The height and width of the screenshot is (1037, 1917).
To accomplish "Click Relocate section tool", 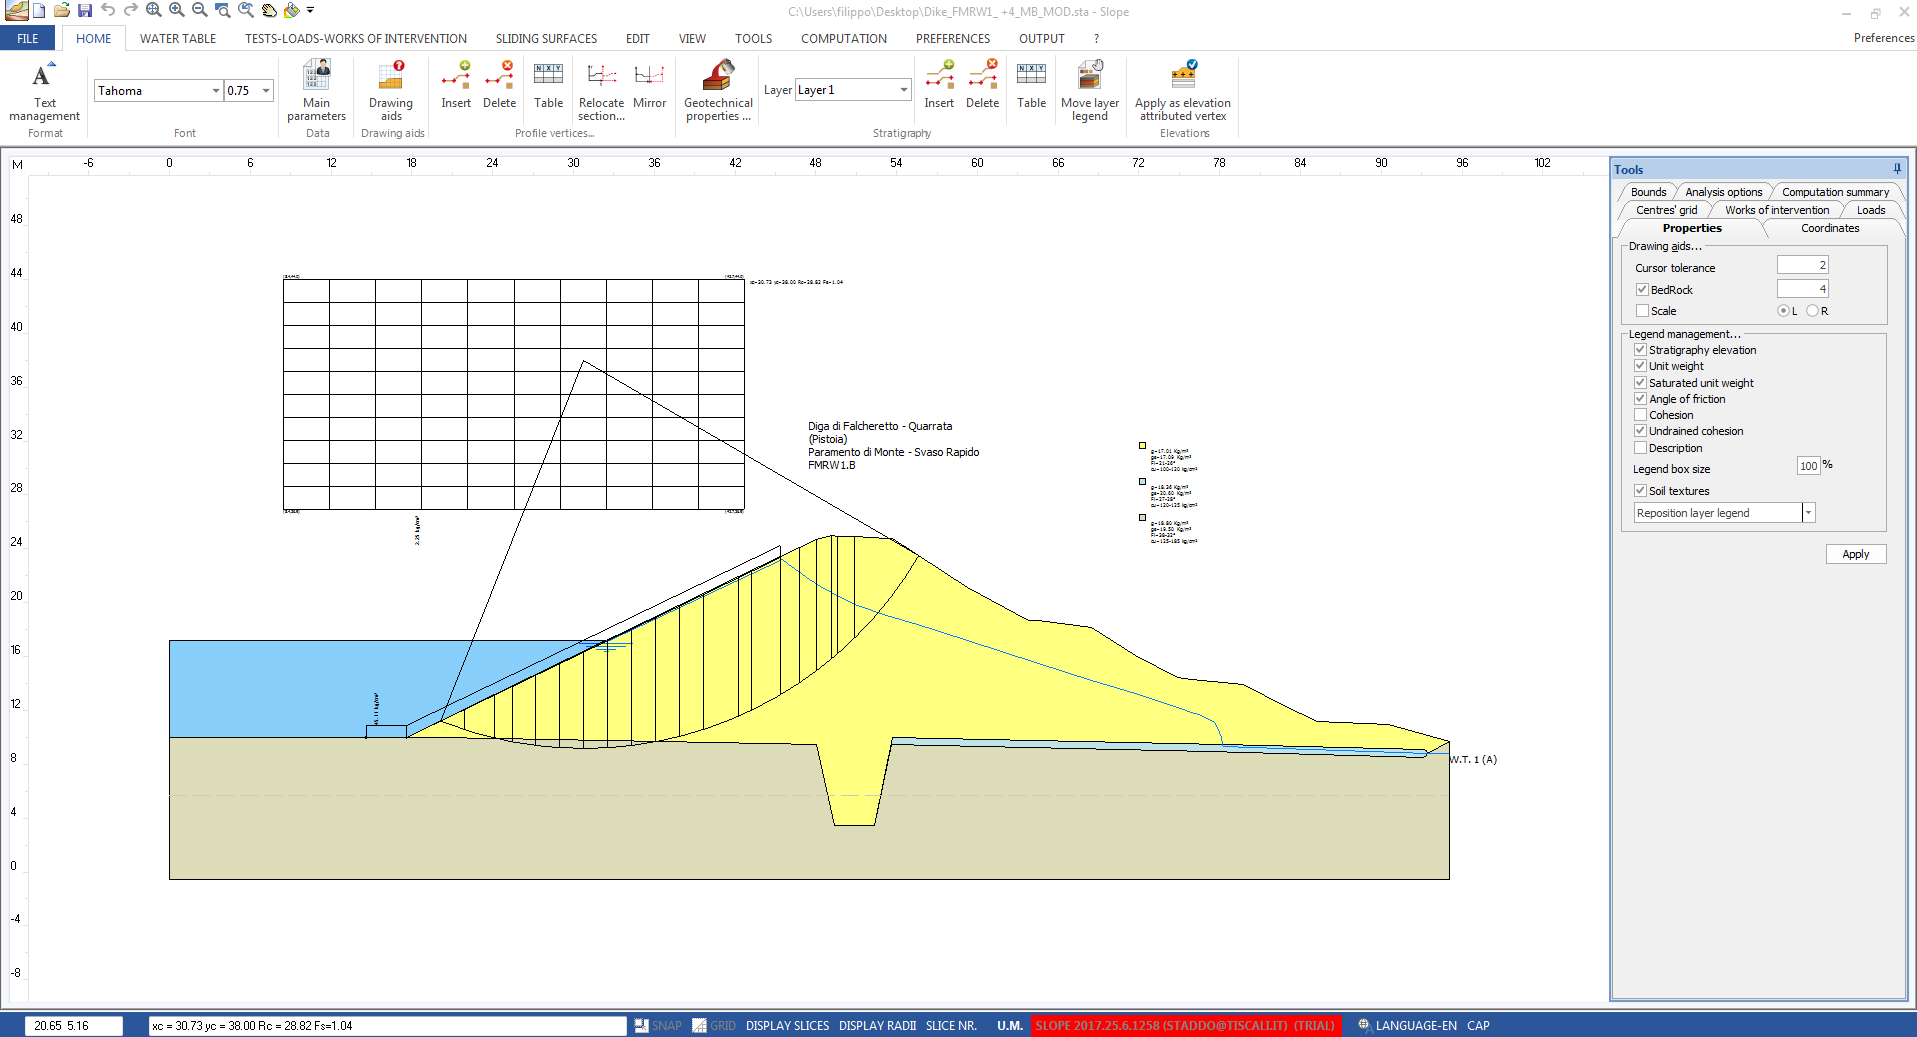I will (x=601, y=90).
